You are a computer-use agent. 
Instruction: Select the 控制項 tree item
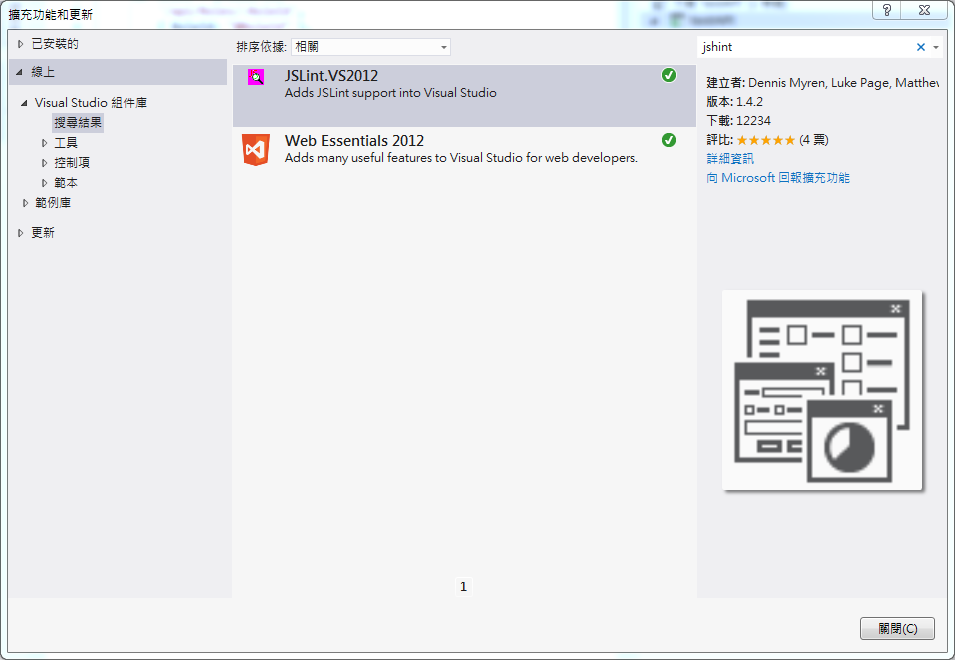(x=72, y=163)
